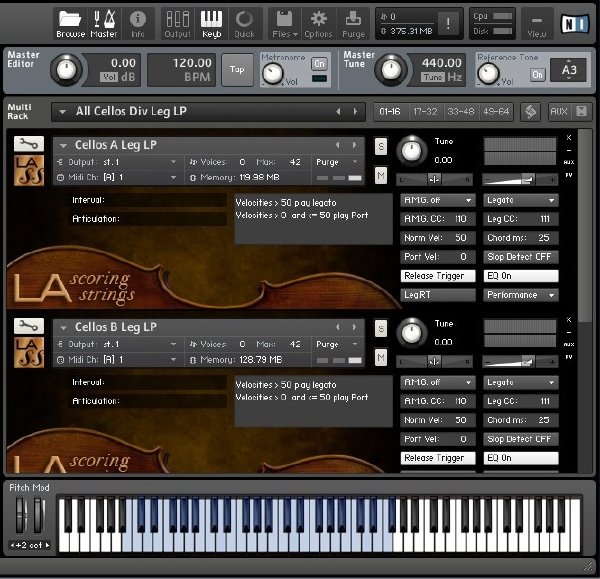The image size is (600, 579).
Task: Toggle Stop Detect OFF for Cellos A
Action: (521, 257)
